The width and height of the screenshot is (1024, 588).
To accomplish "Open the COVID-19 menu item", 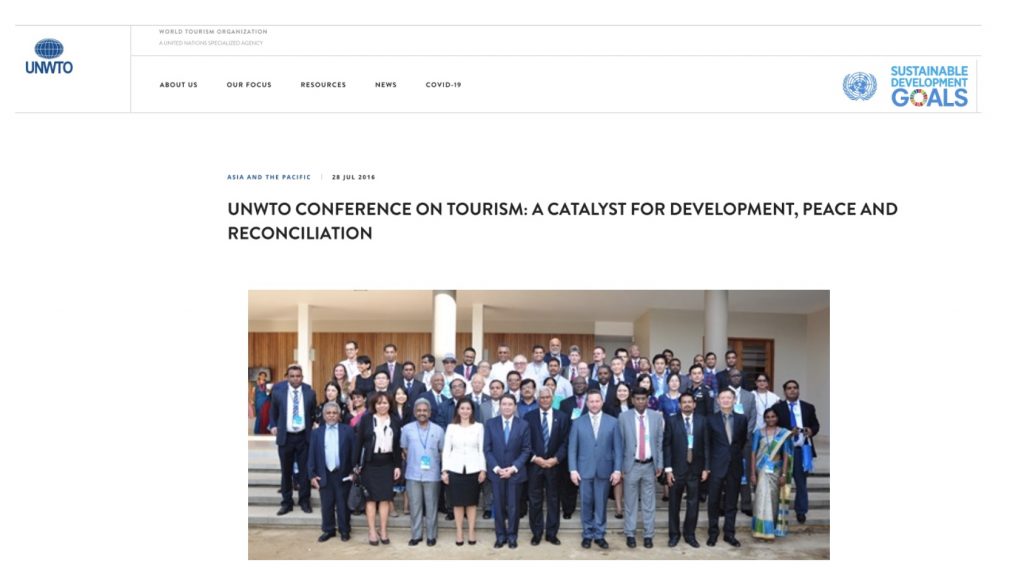I will [443, 85].
